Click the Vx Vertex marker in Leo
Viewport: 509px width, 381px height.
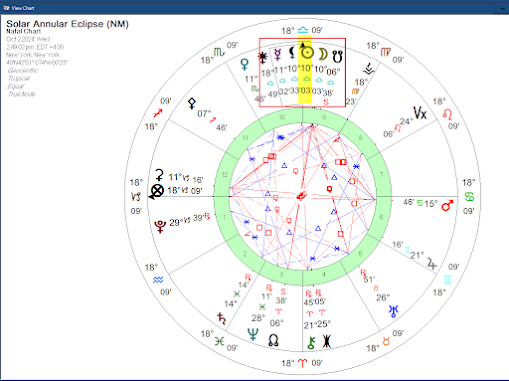coord(420,113)
